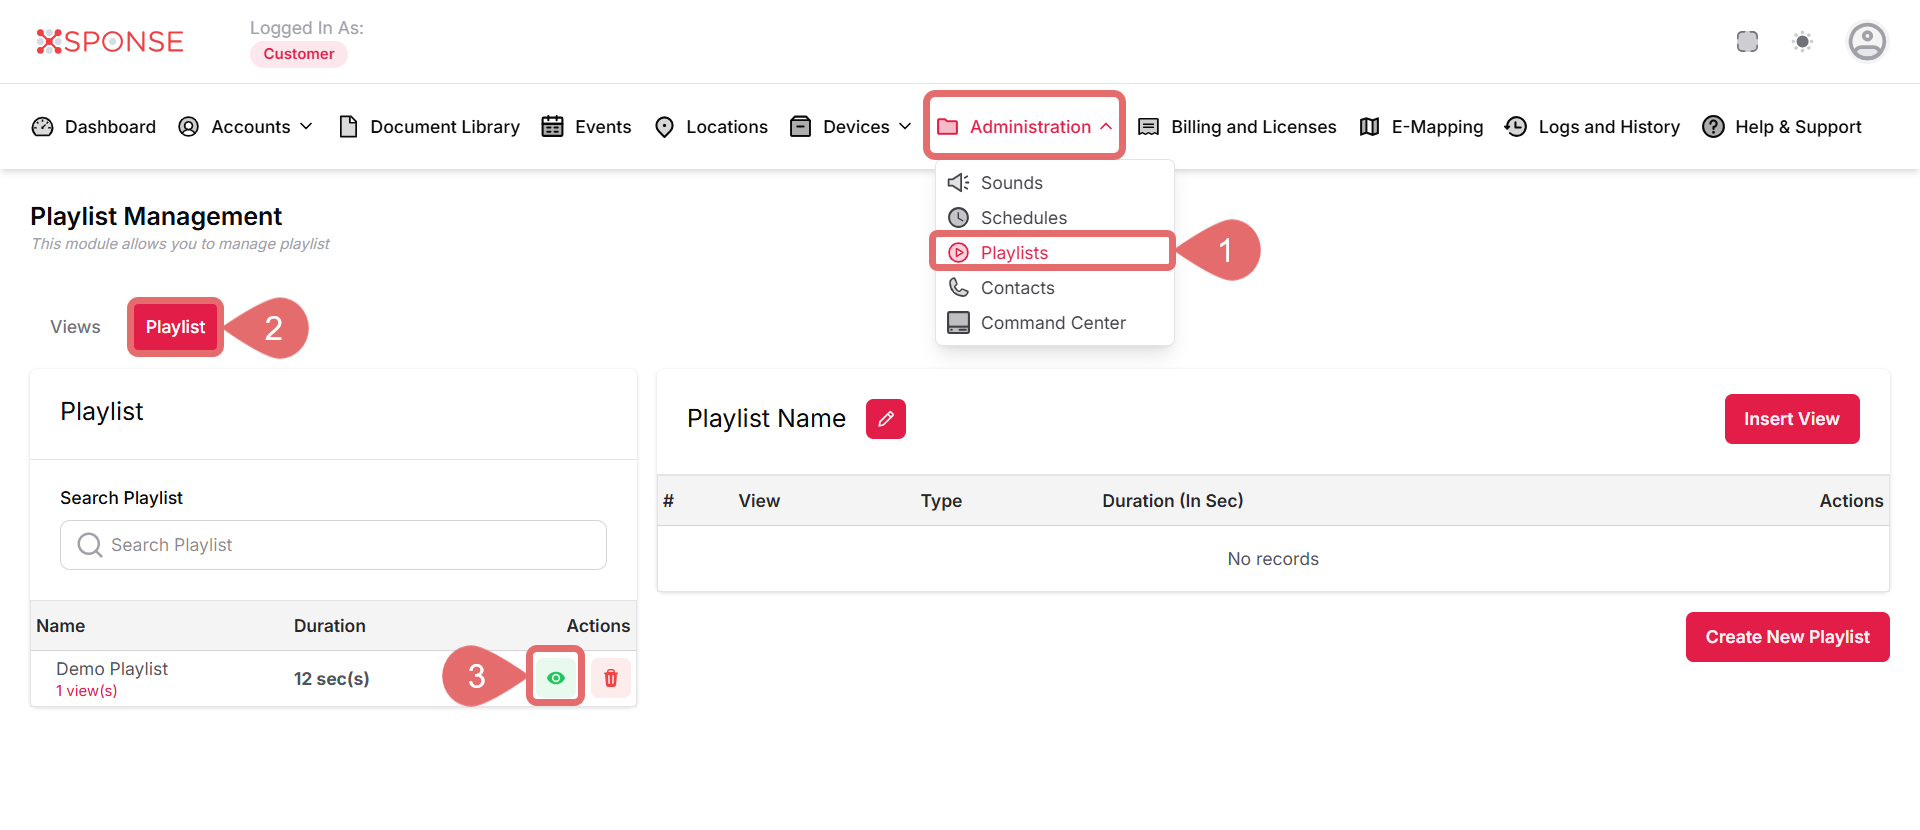Select Contacts in the Administration menu
1920x830 pixels.
coord(1017,288)
